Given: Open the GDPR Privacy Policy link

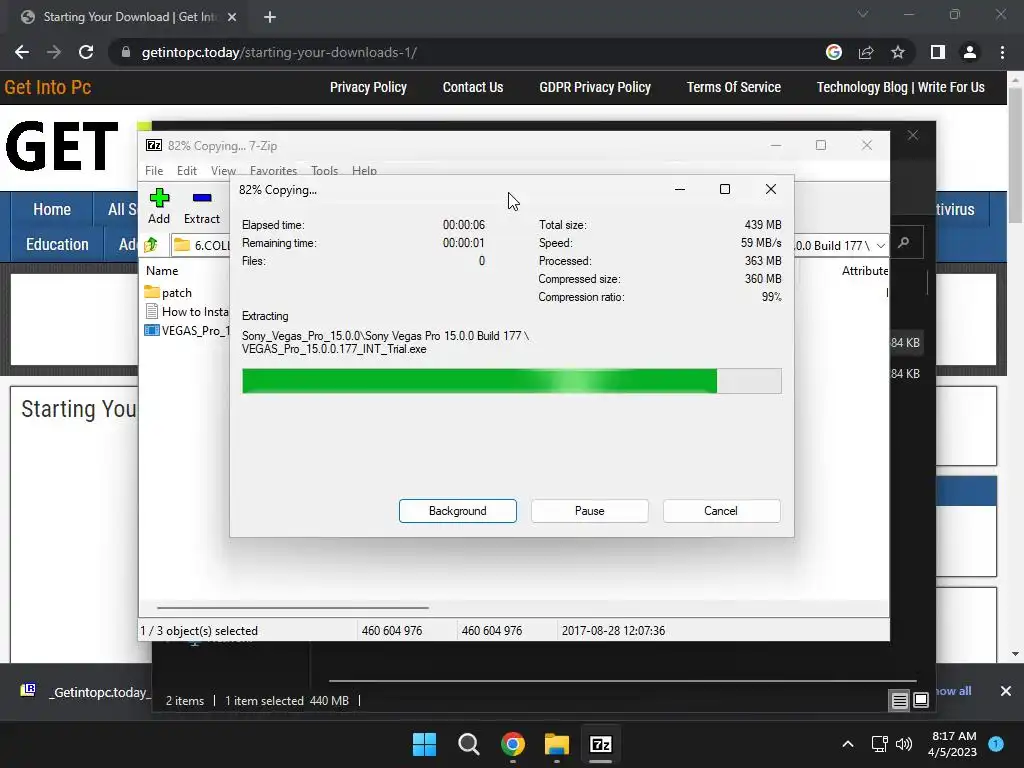Looking at the screenshot, I should [x=595, y=87].
